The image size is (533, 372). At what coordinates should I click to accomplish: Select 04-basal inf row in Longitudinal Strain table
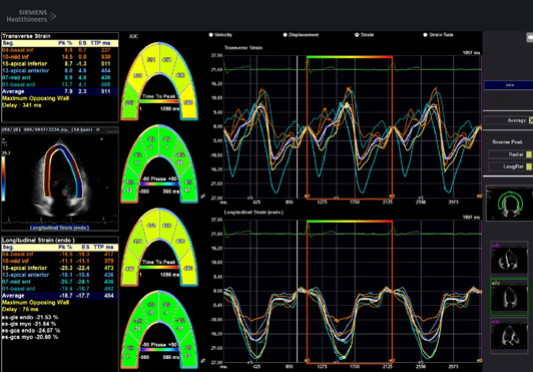point(60,254)
